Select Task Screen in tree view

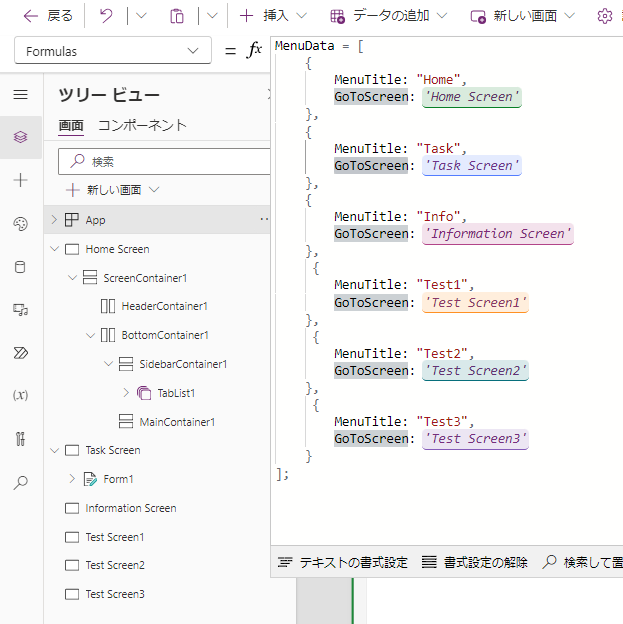[x=113, y=450]
